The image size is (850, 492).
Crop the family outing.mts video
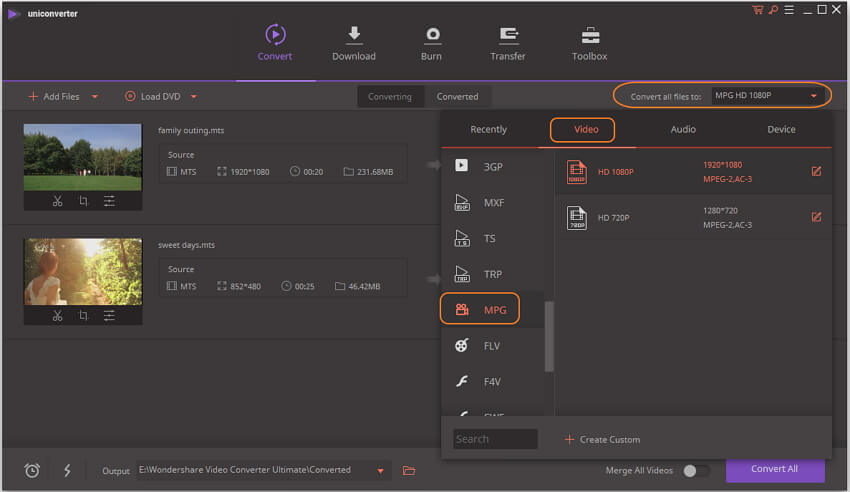click(x=83, y=201)
